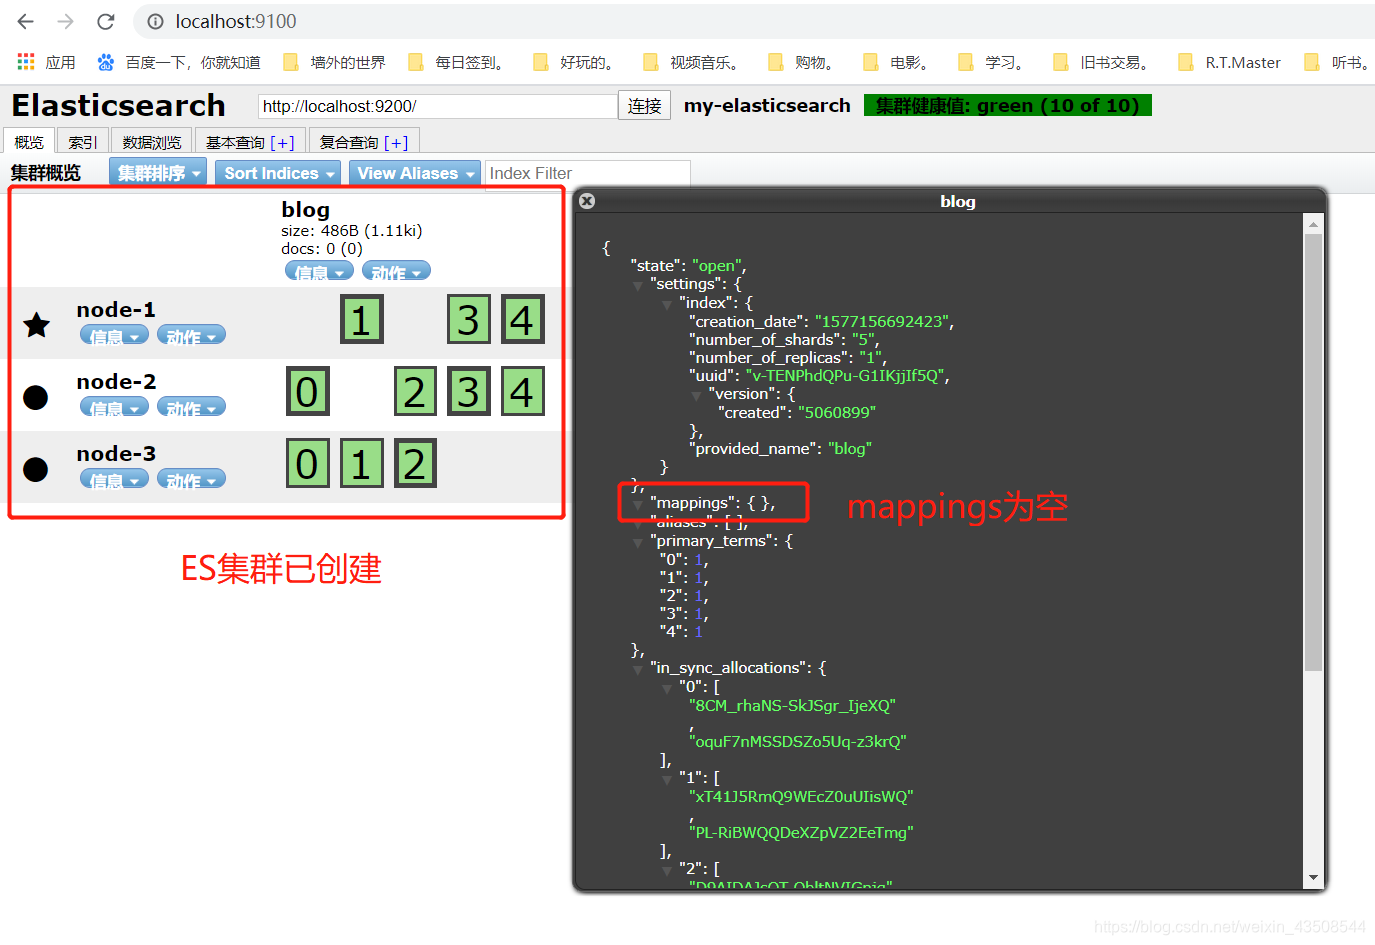The width and height of the screenshot is (1375, 945).
Task: Open the 旧书交易 bookmark folder
Action: pos(1104,62)
